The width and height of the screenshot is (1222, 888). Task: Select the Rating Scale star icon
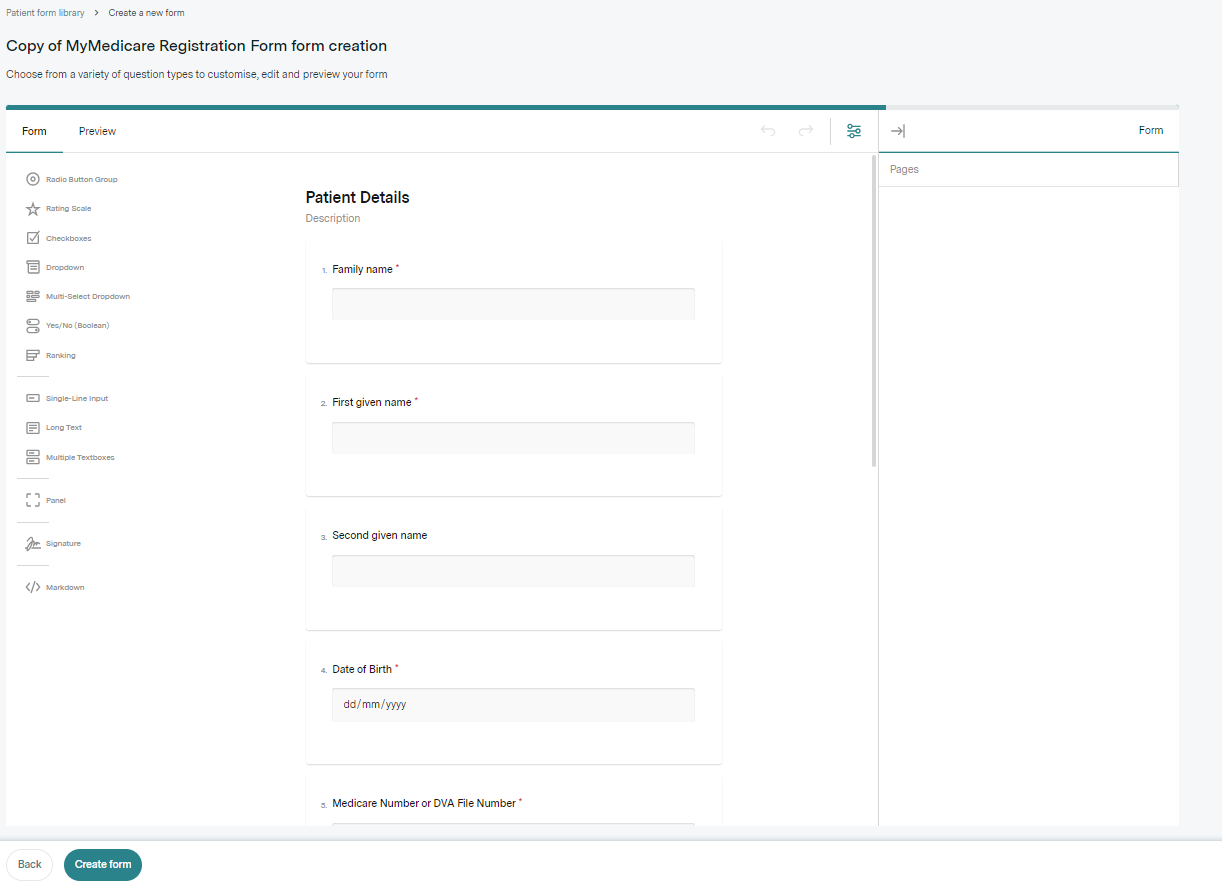tap(33, 209)
